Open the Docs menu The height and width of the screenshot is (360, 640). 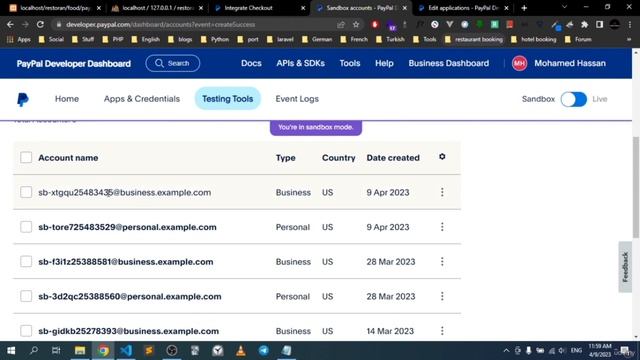251,63
